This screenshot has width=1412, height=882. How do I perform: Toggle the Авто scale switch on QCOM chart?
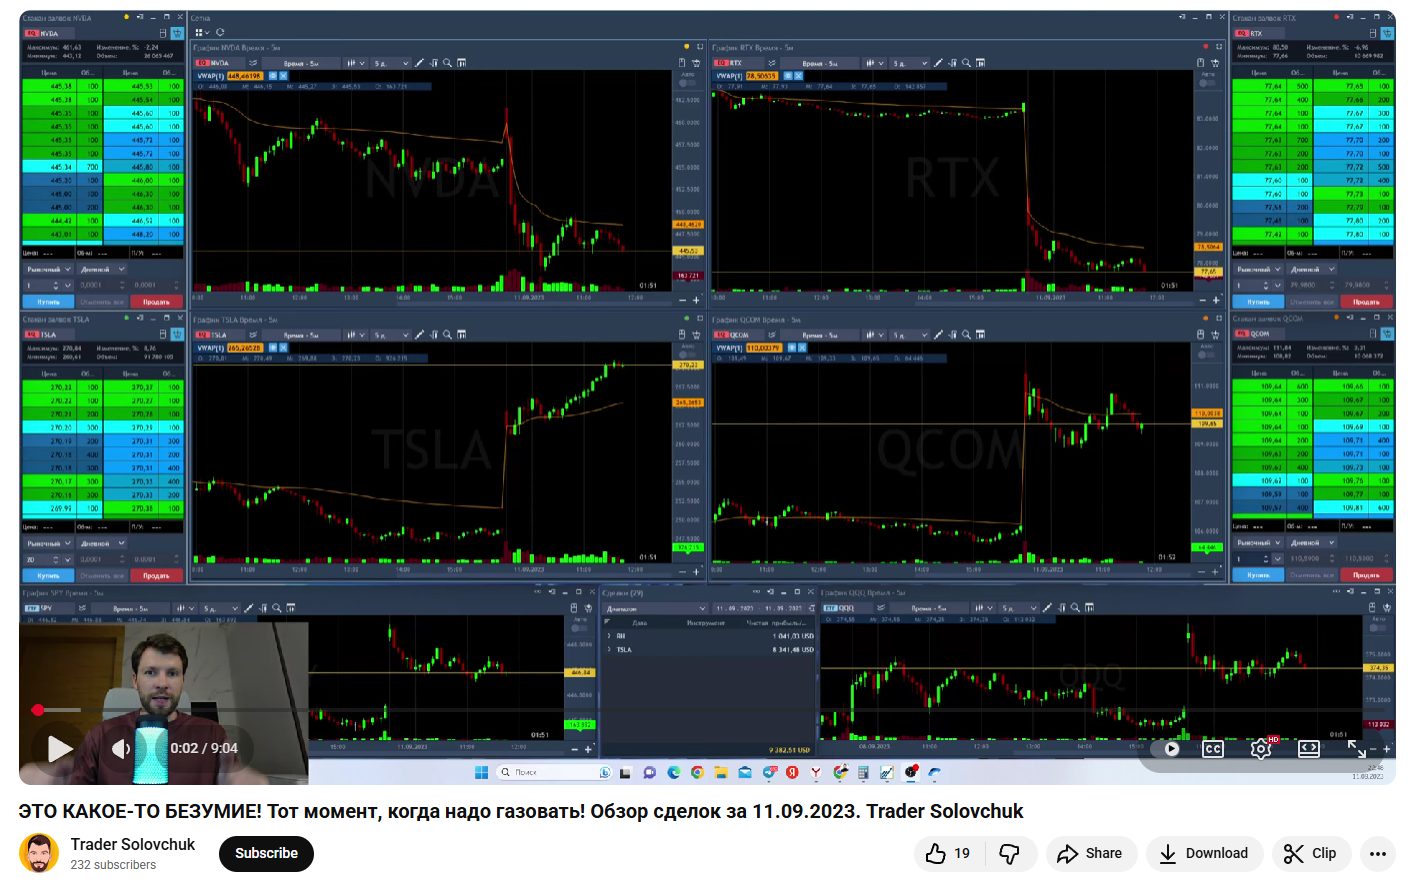[1208, 354]
